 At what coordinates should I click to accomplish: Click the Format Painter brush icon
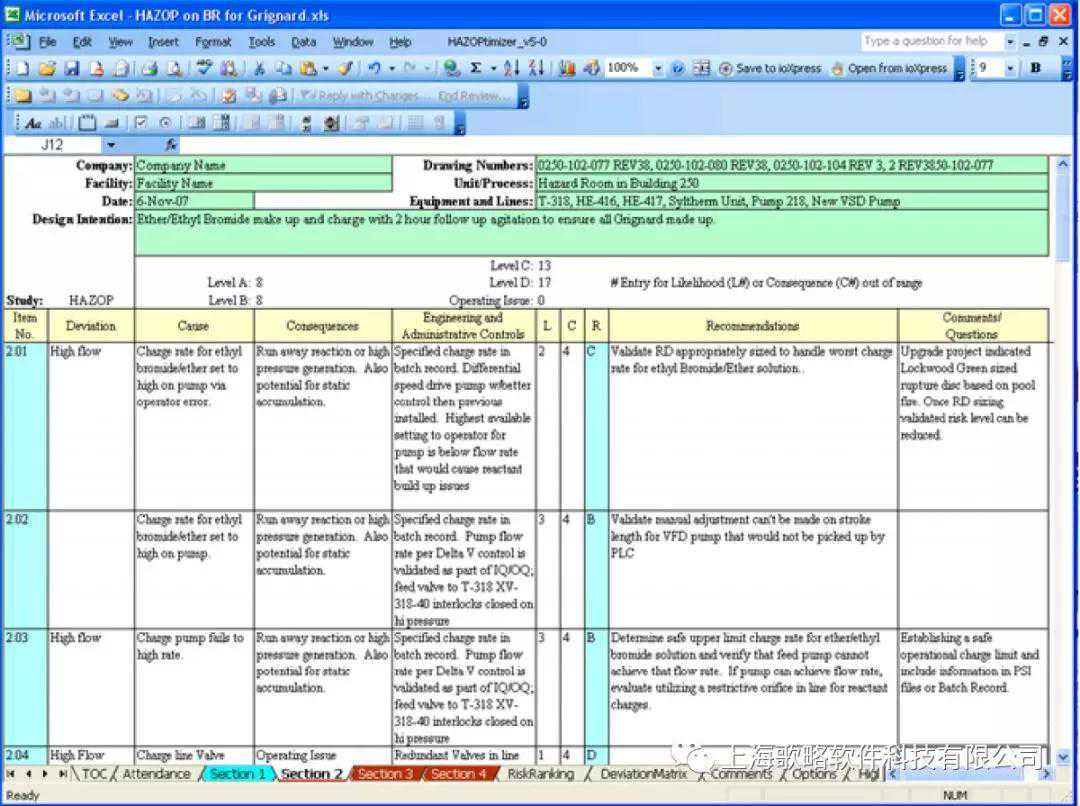[344, 69]
